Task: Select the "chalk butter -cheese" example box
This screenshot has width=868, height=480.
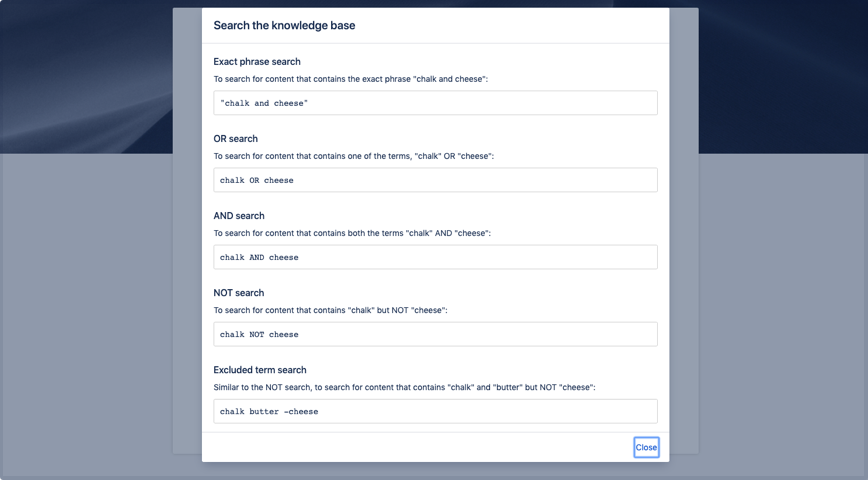Action: click(x=435, y=411)
